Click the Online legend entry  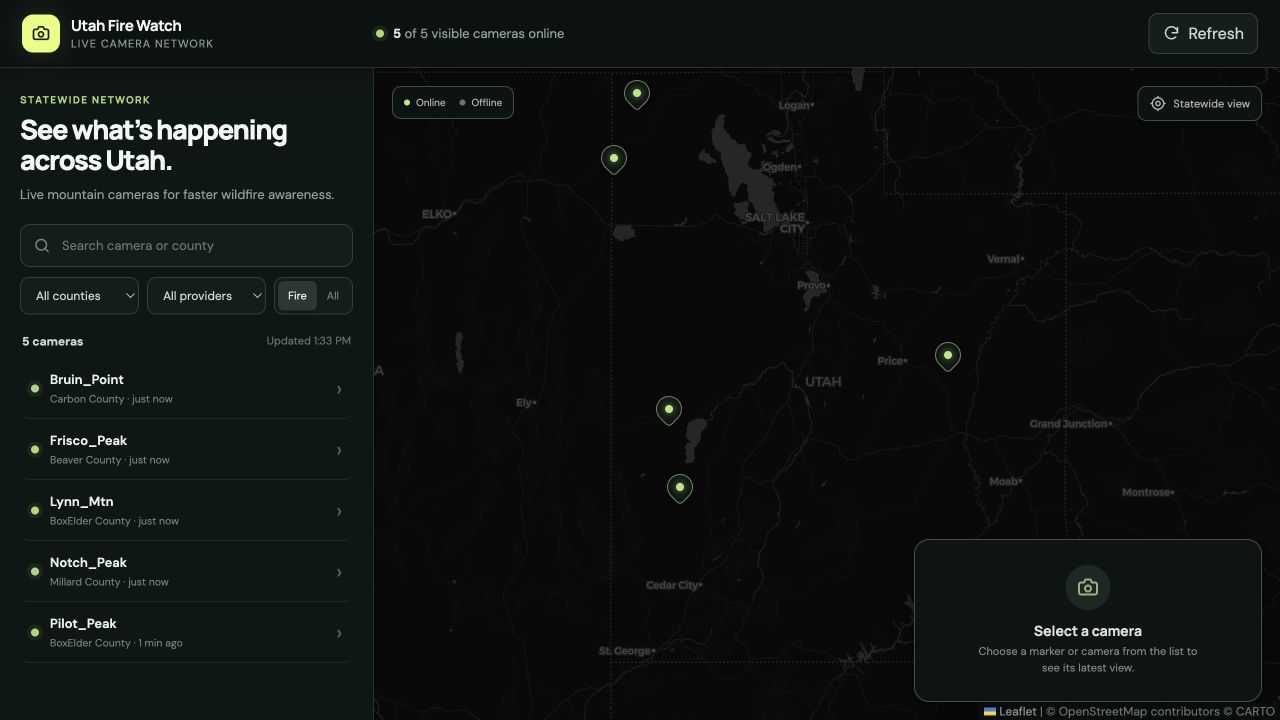tap(425, 102)
